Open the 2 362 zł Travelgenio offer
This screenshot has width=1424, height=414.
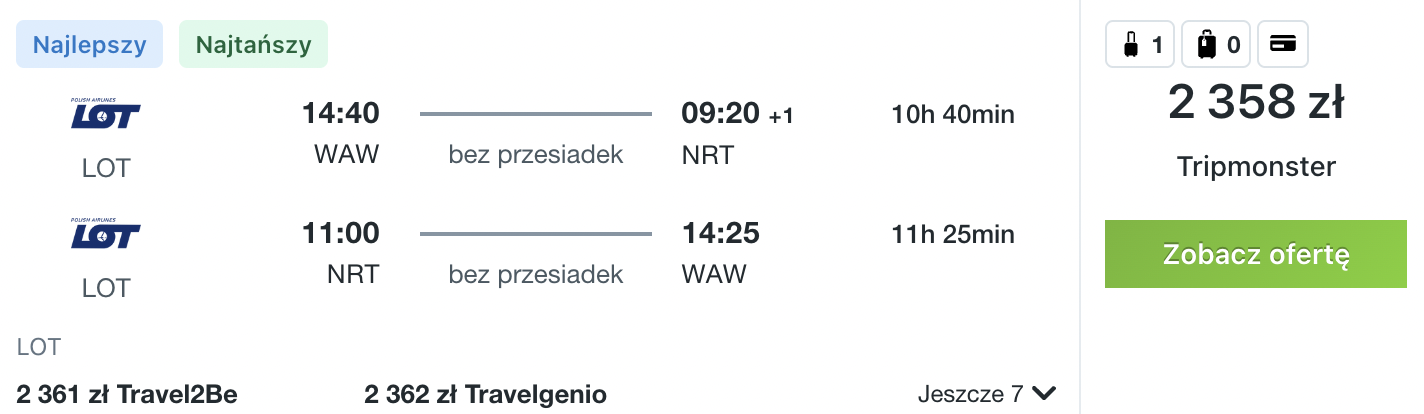coord(485,394)
